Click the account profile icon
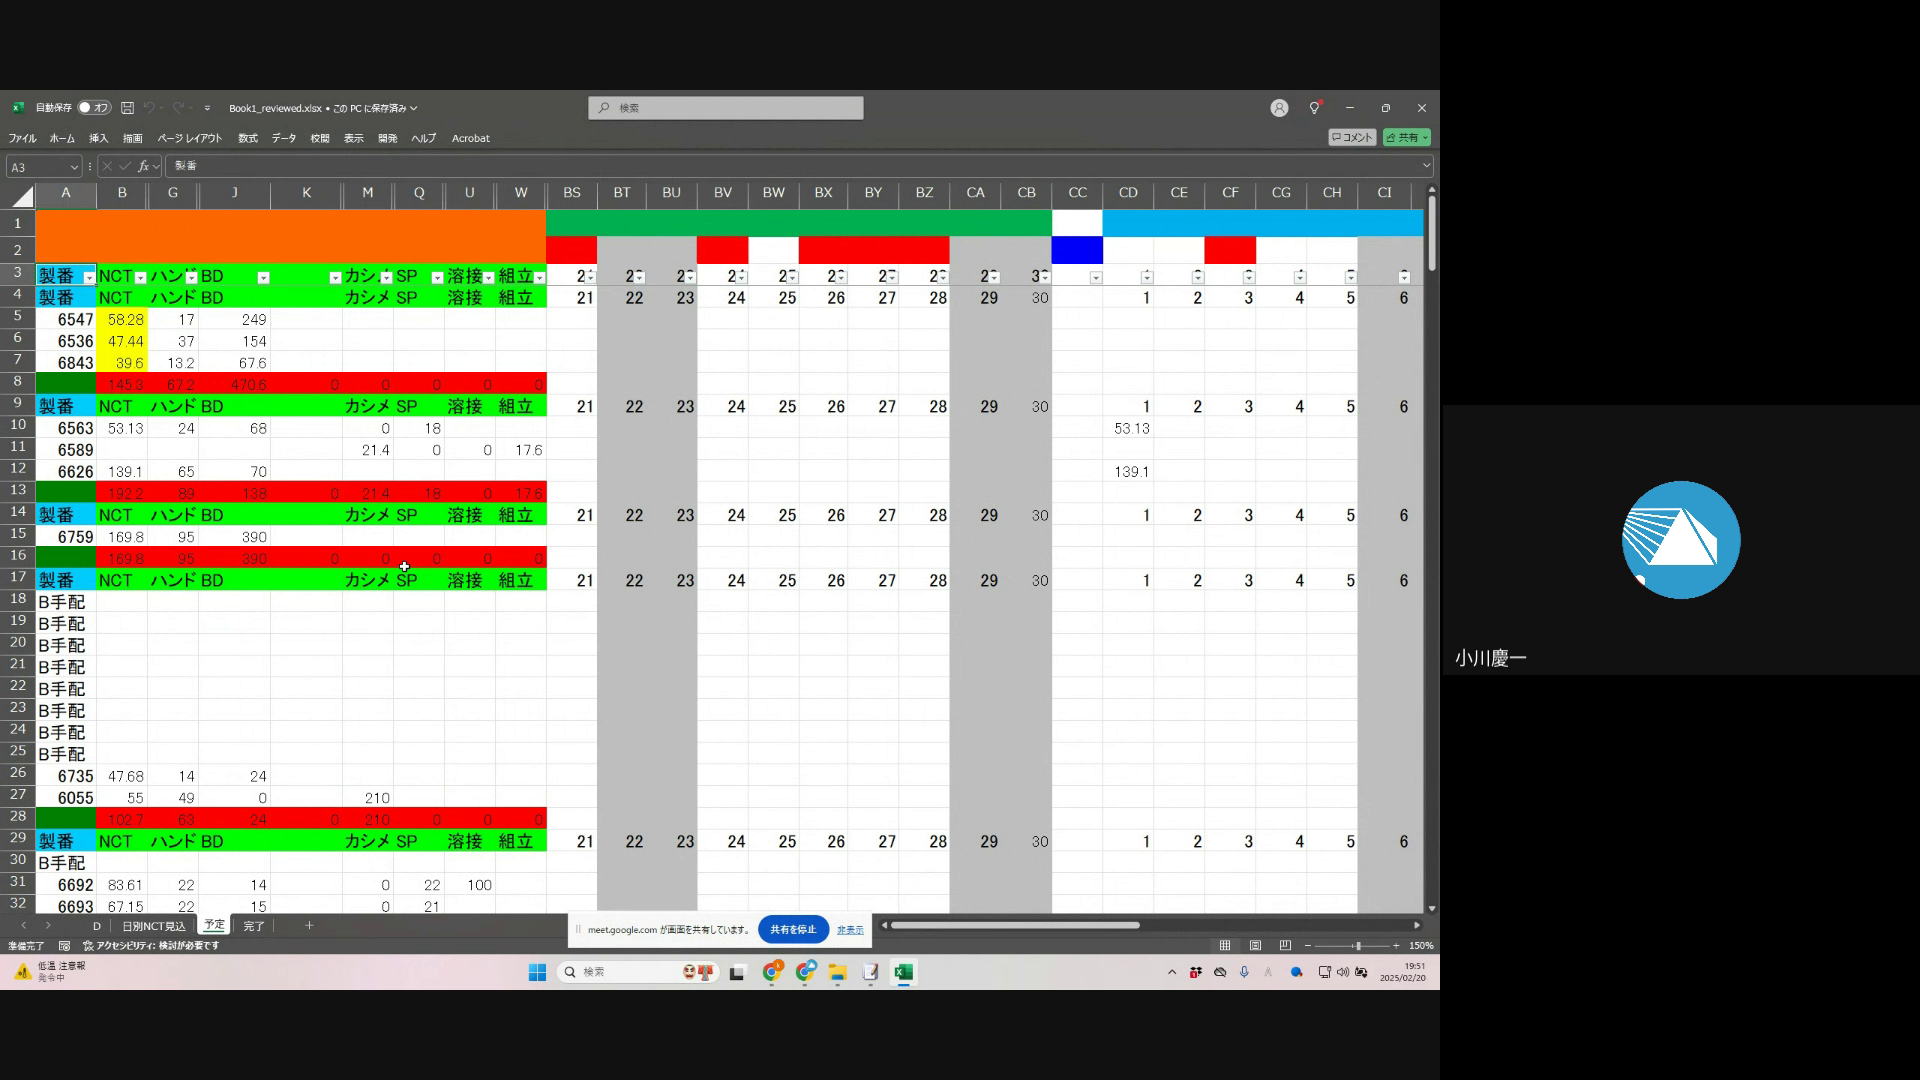Viewport: 1920px width, 1080px height. tap(1279, 108)
